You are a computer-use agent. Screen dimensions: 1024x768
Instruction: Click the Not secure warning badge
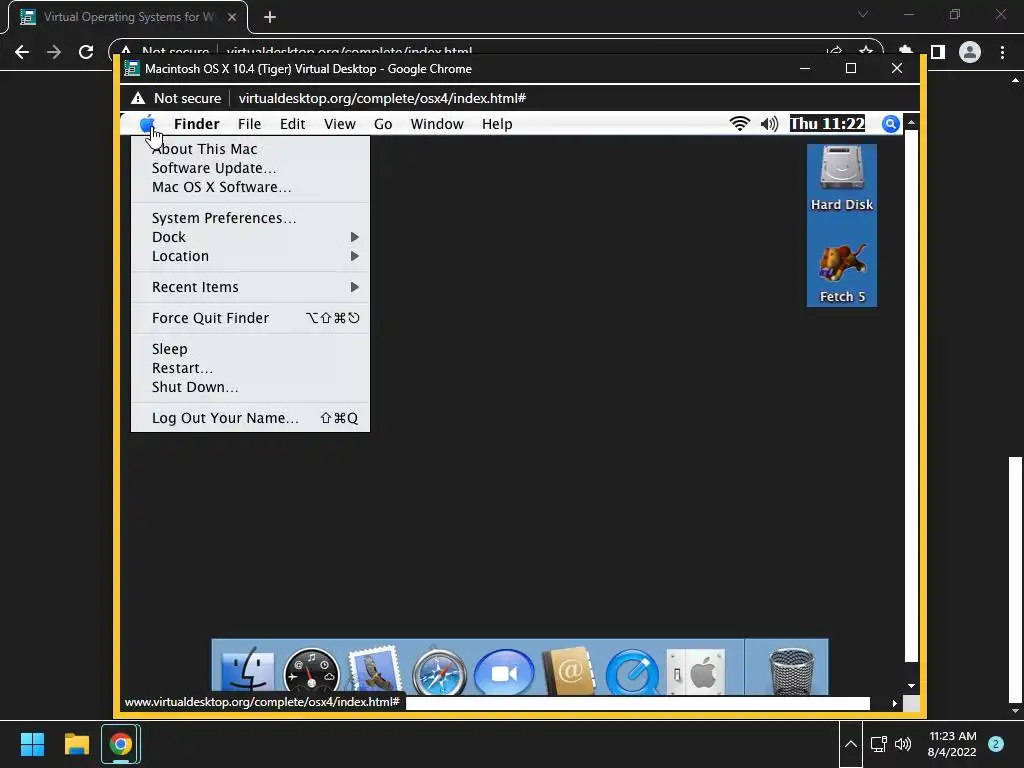pyautogui.click(x=176, y=99)
